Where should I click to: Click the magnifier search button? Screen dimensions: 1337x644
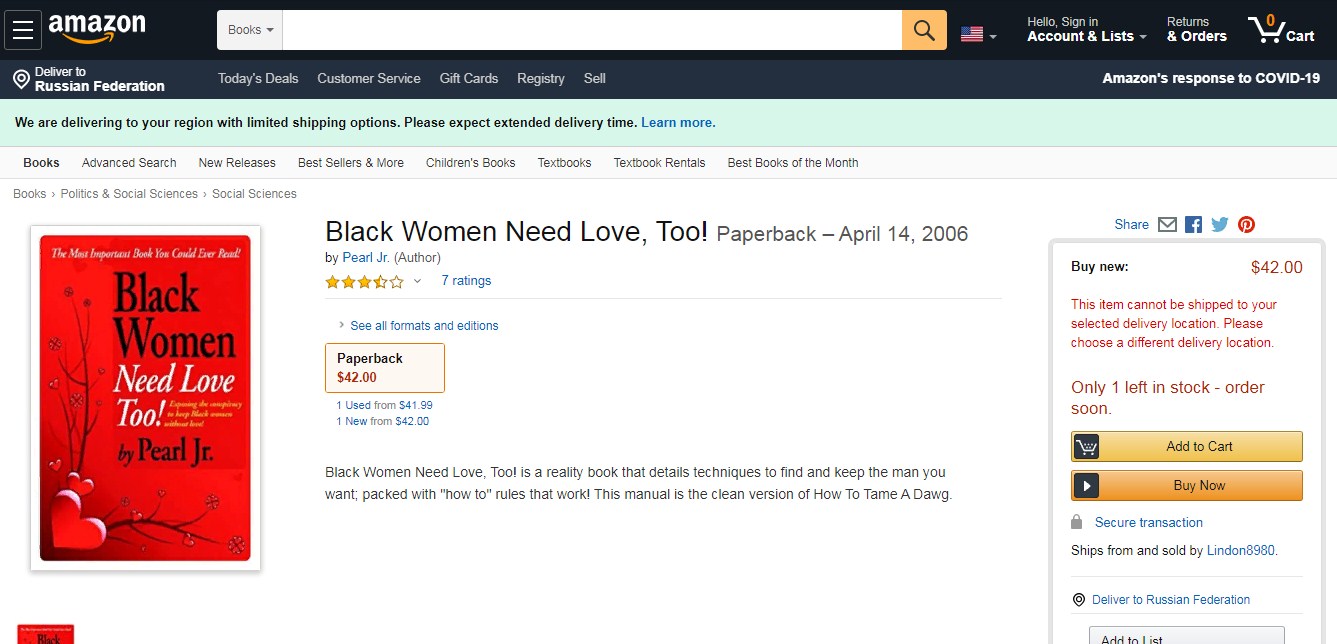pyautogui.click(x=924, y=30)
